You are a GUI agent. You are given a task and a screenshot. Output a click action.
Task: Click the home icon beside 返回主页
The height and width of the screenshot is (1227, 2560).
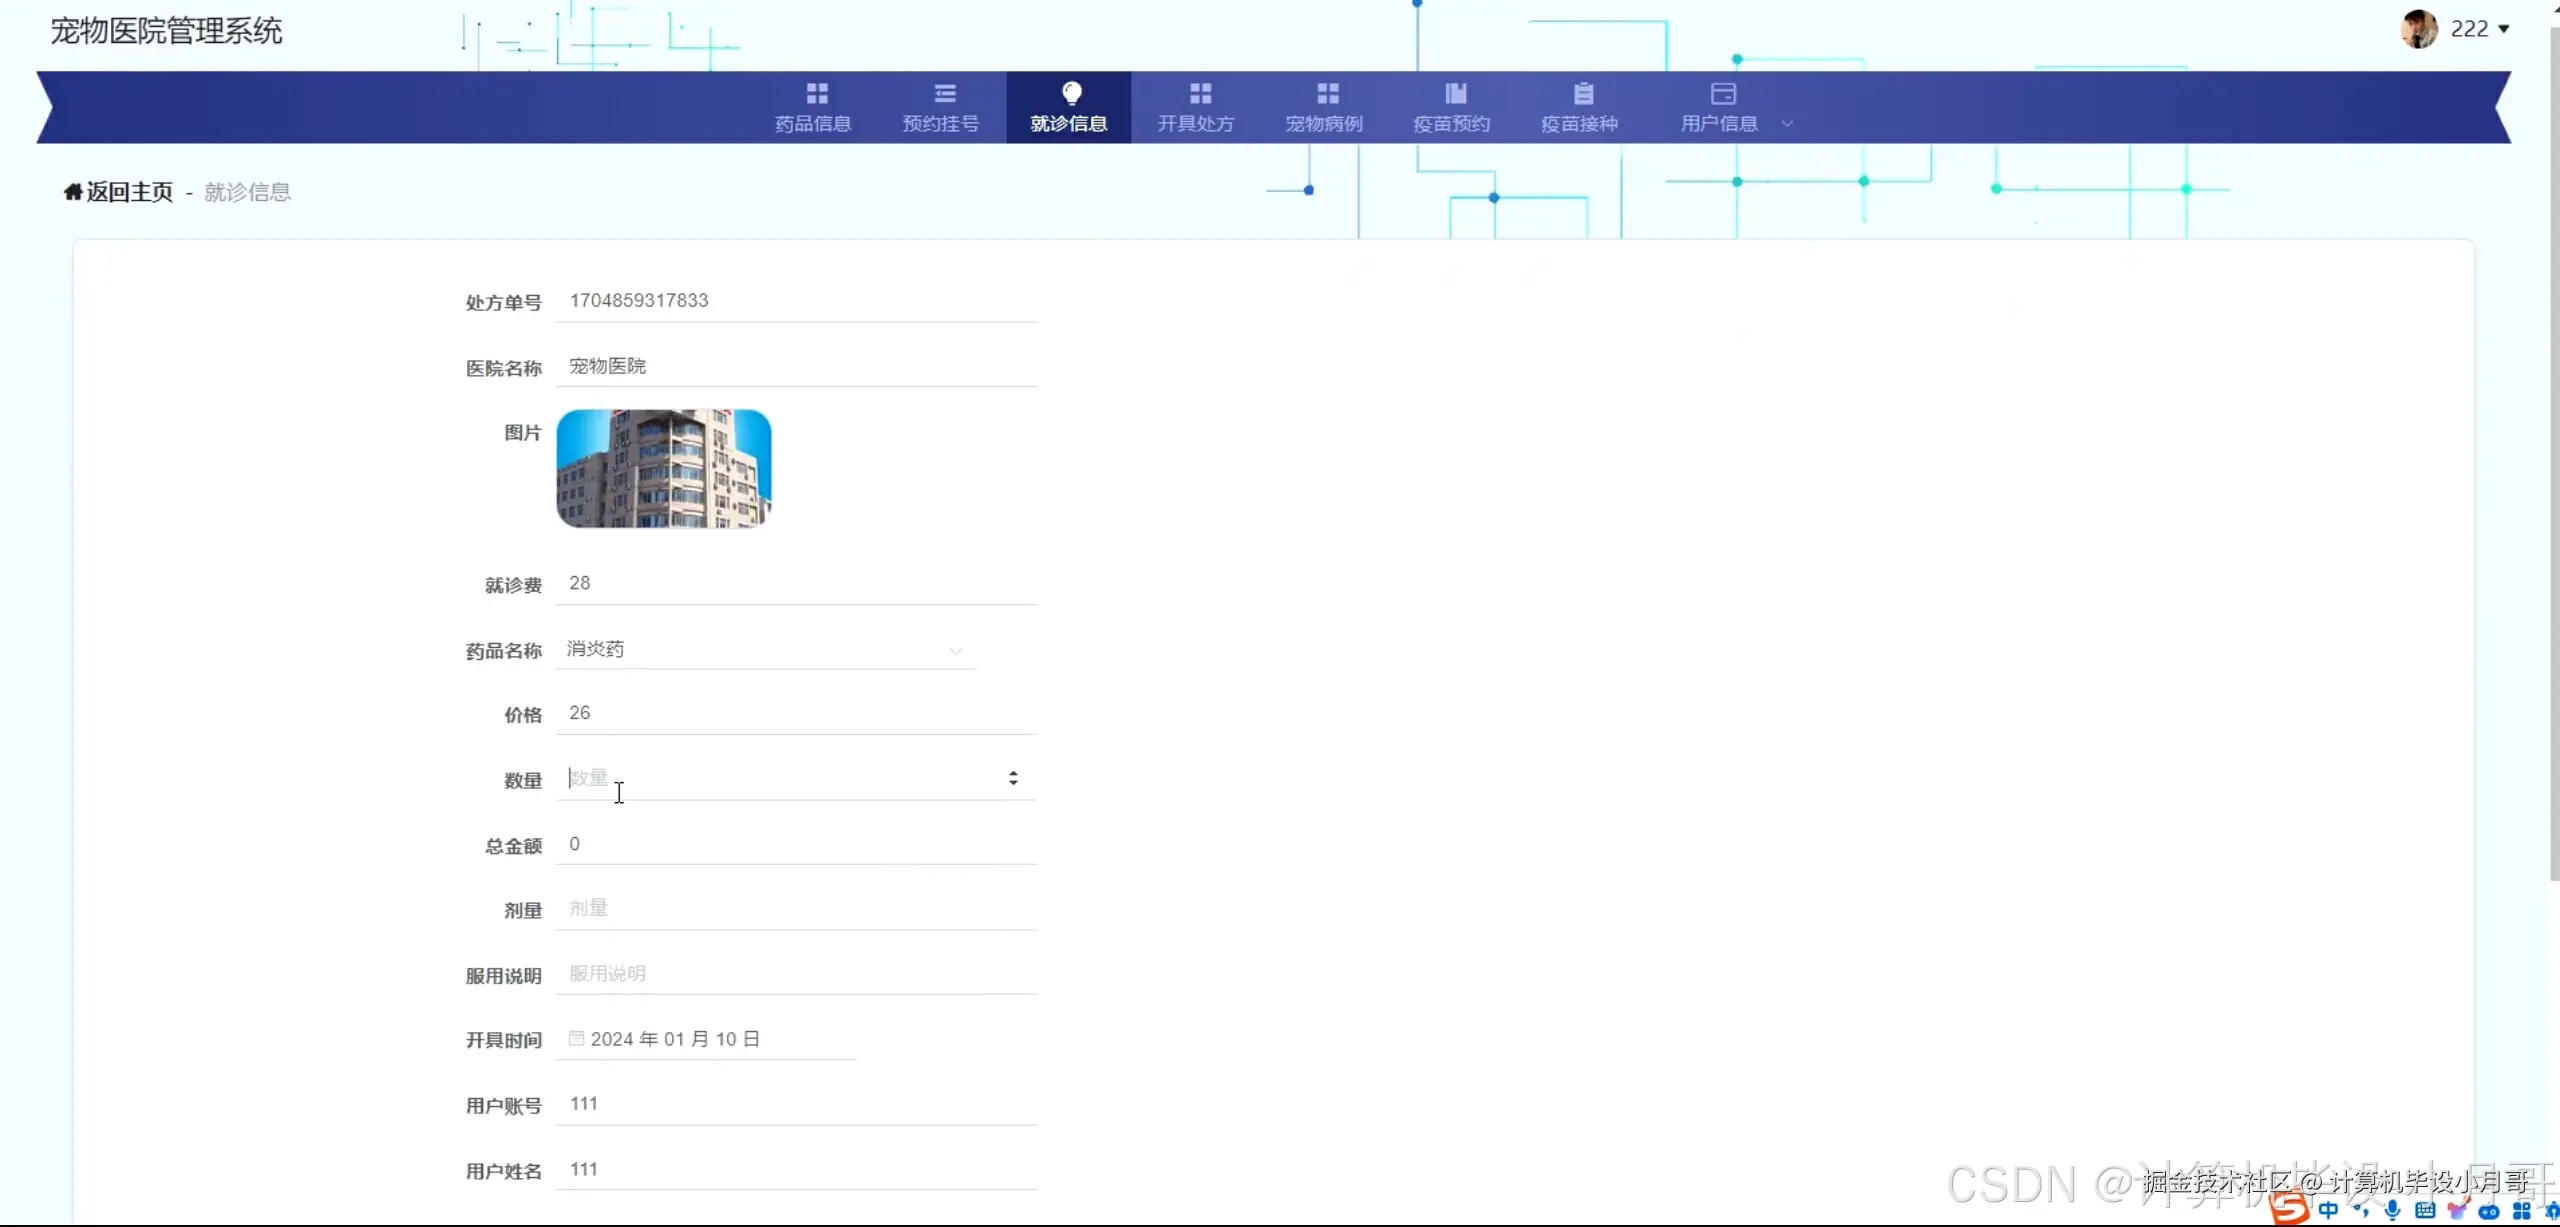[x=73, y=192]
